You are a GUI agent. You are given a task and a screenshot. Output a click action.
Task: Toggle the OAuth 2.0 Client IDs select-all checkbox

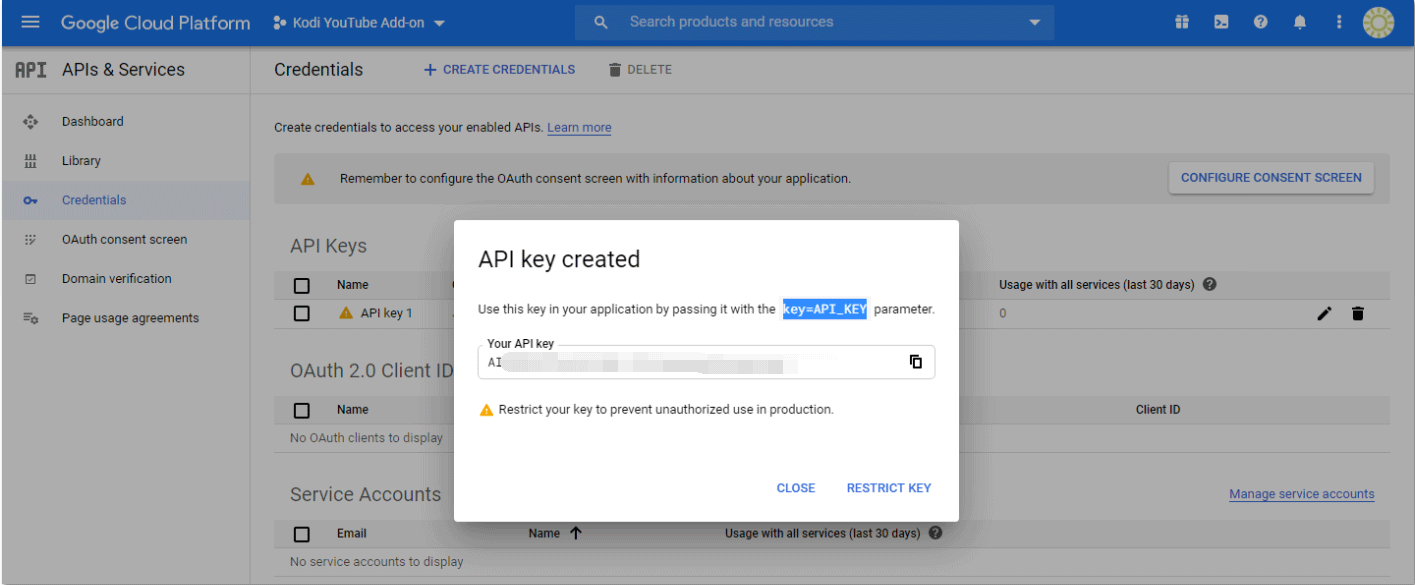click(x=302, y=410)
